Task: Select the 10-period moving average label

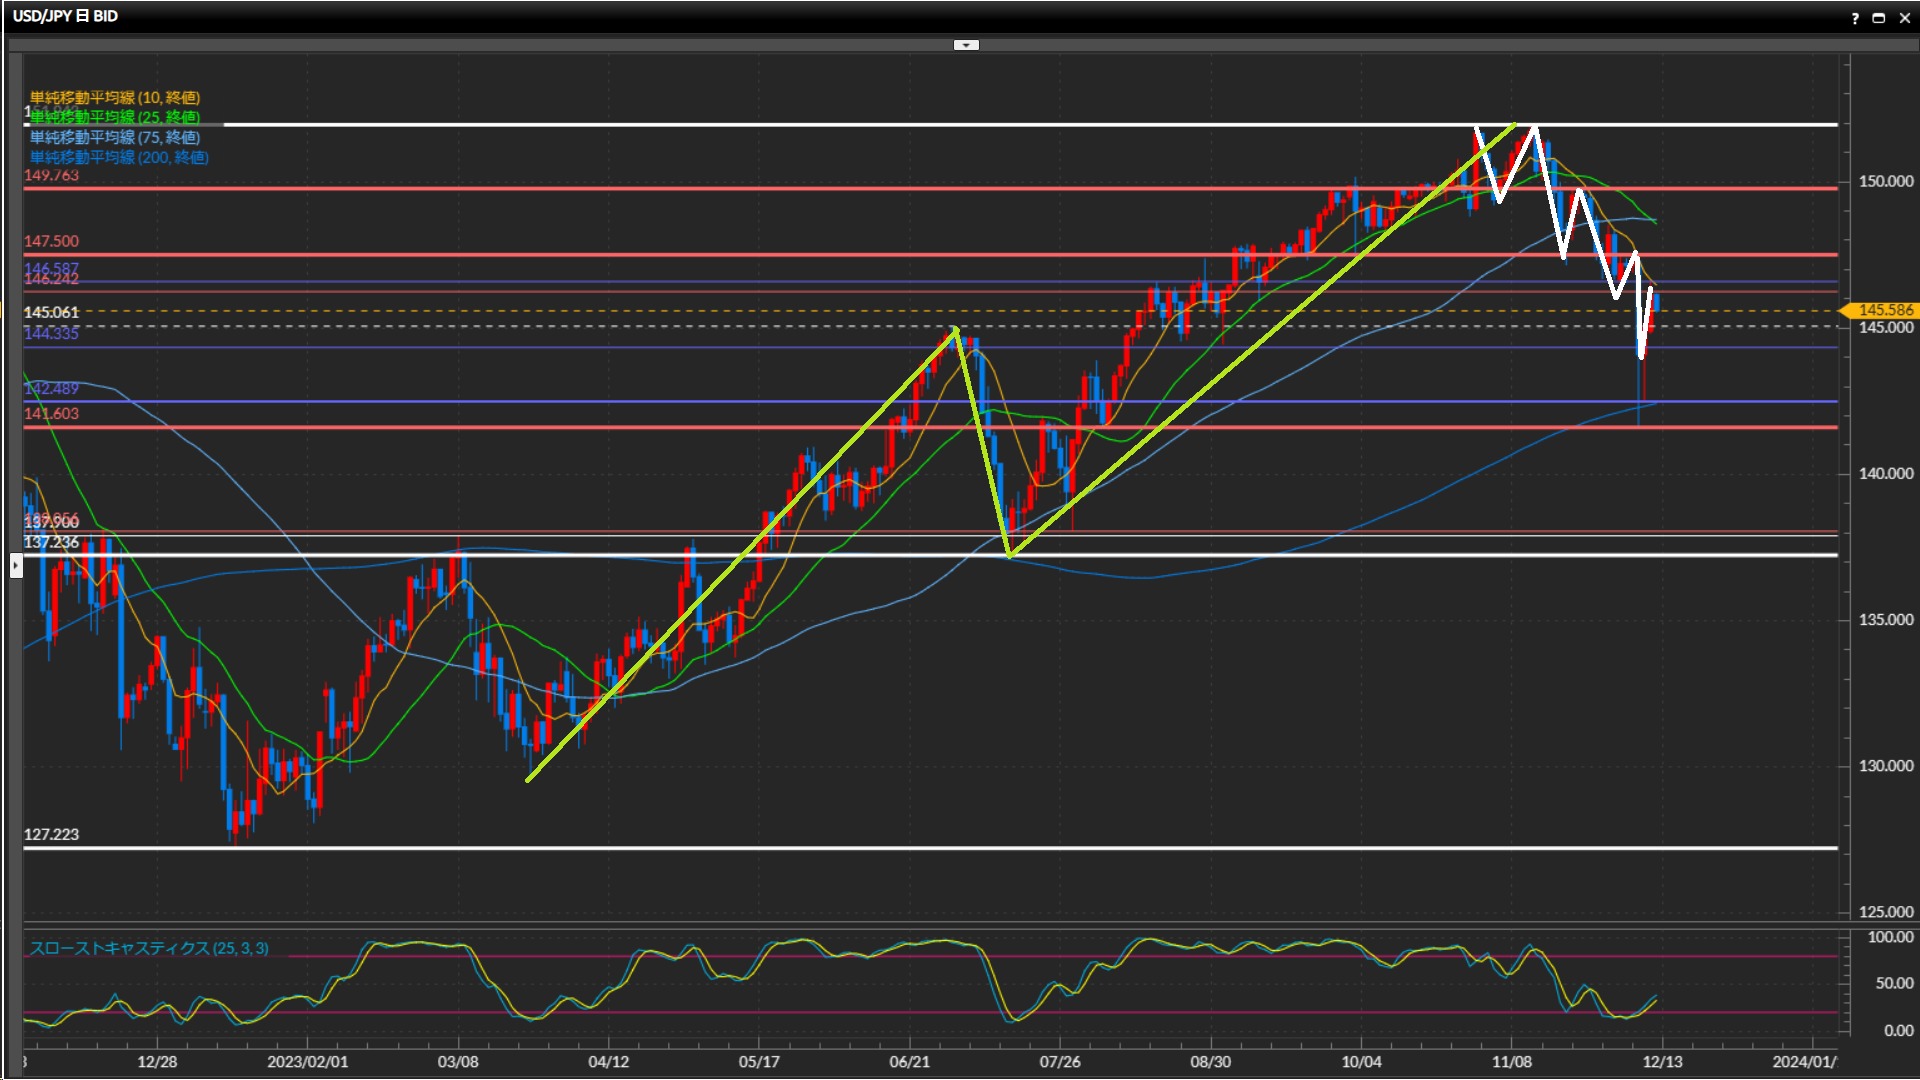Action: coord(115,97)
